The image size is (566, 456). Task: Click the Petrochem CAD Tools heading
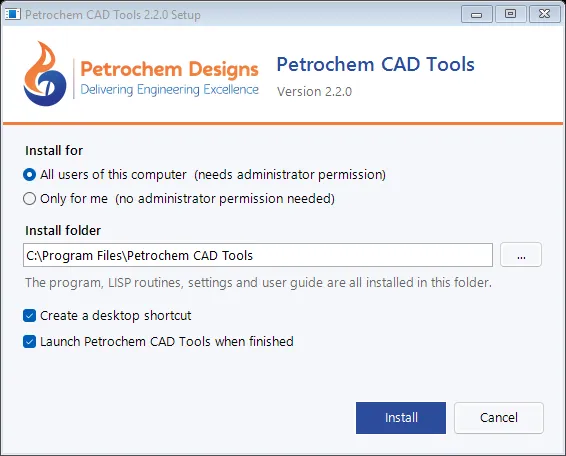pyautogui.click(x=375, y=65)
